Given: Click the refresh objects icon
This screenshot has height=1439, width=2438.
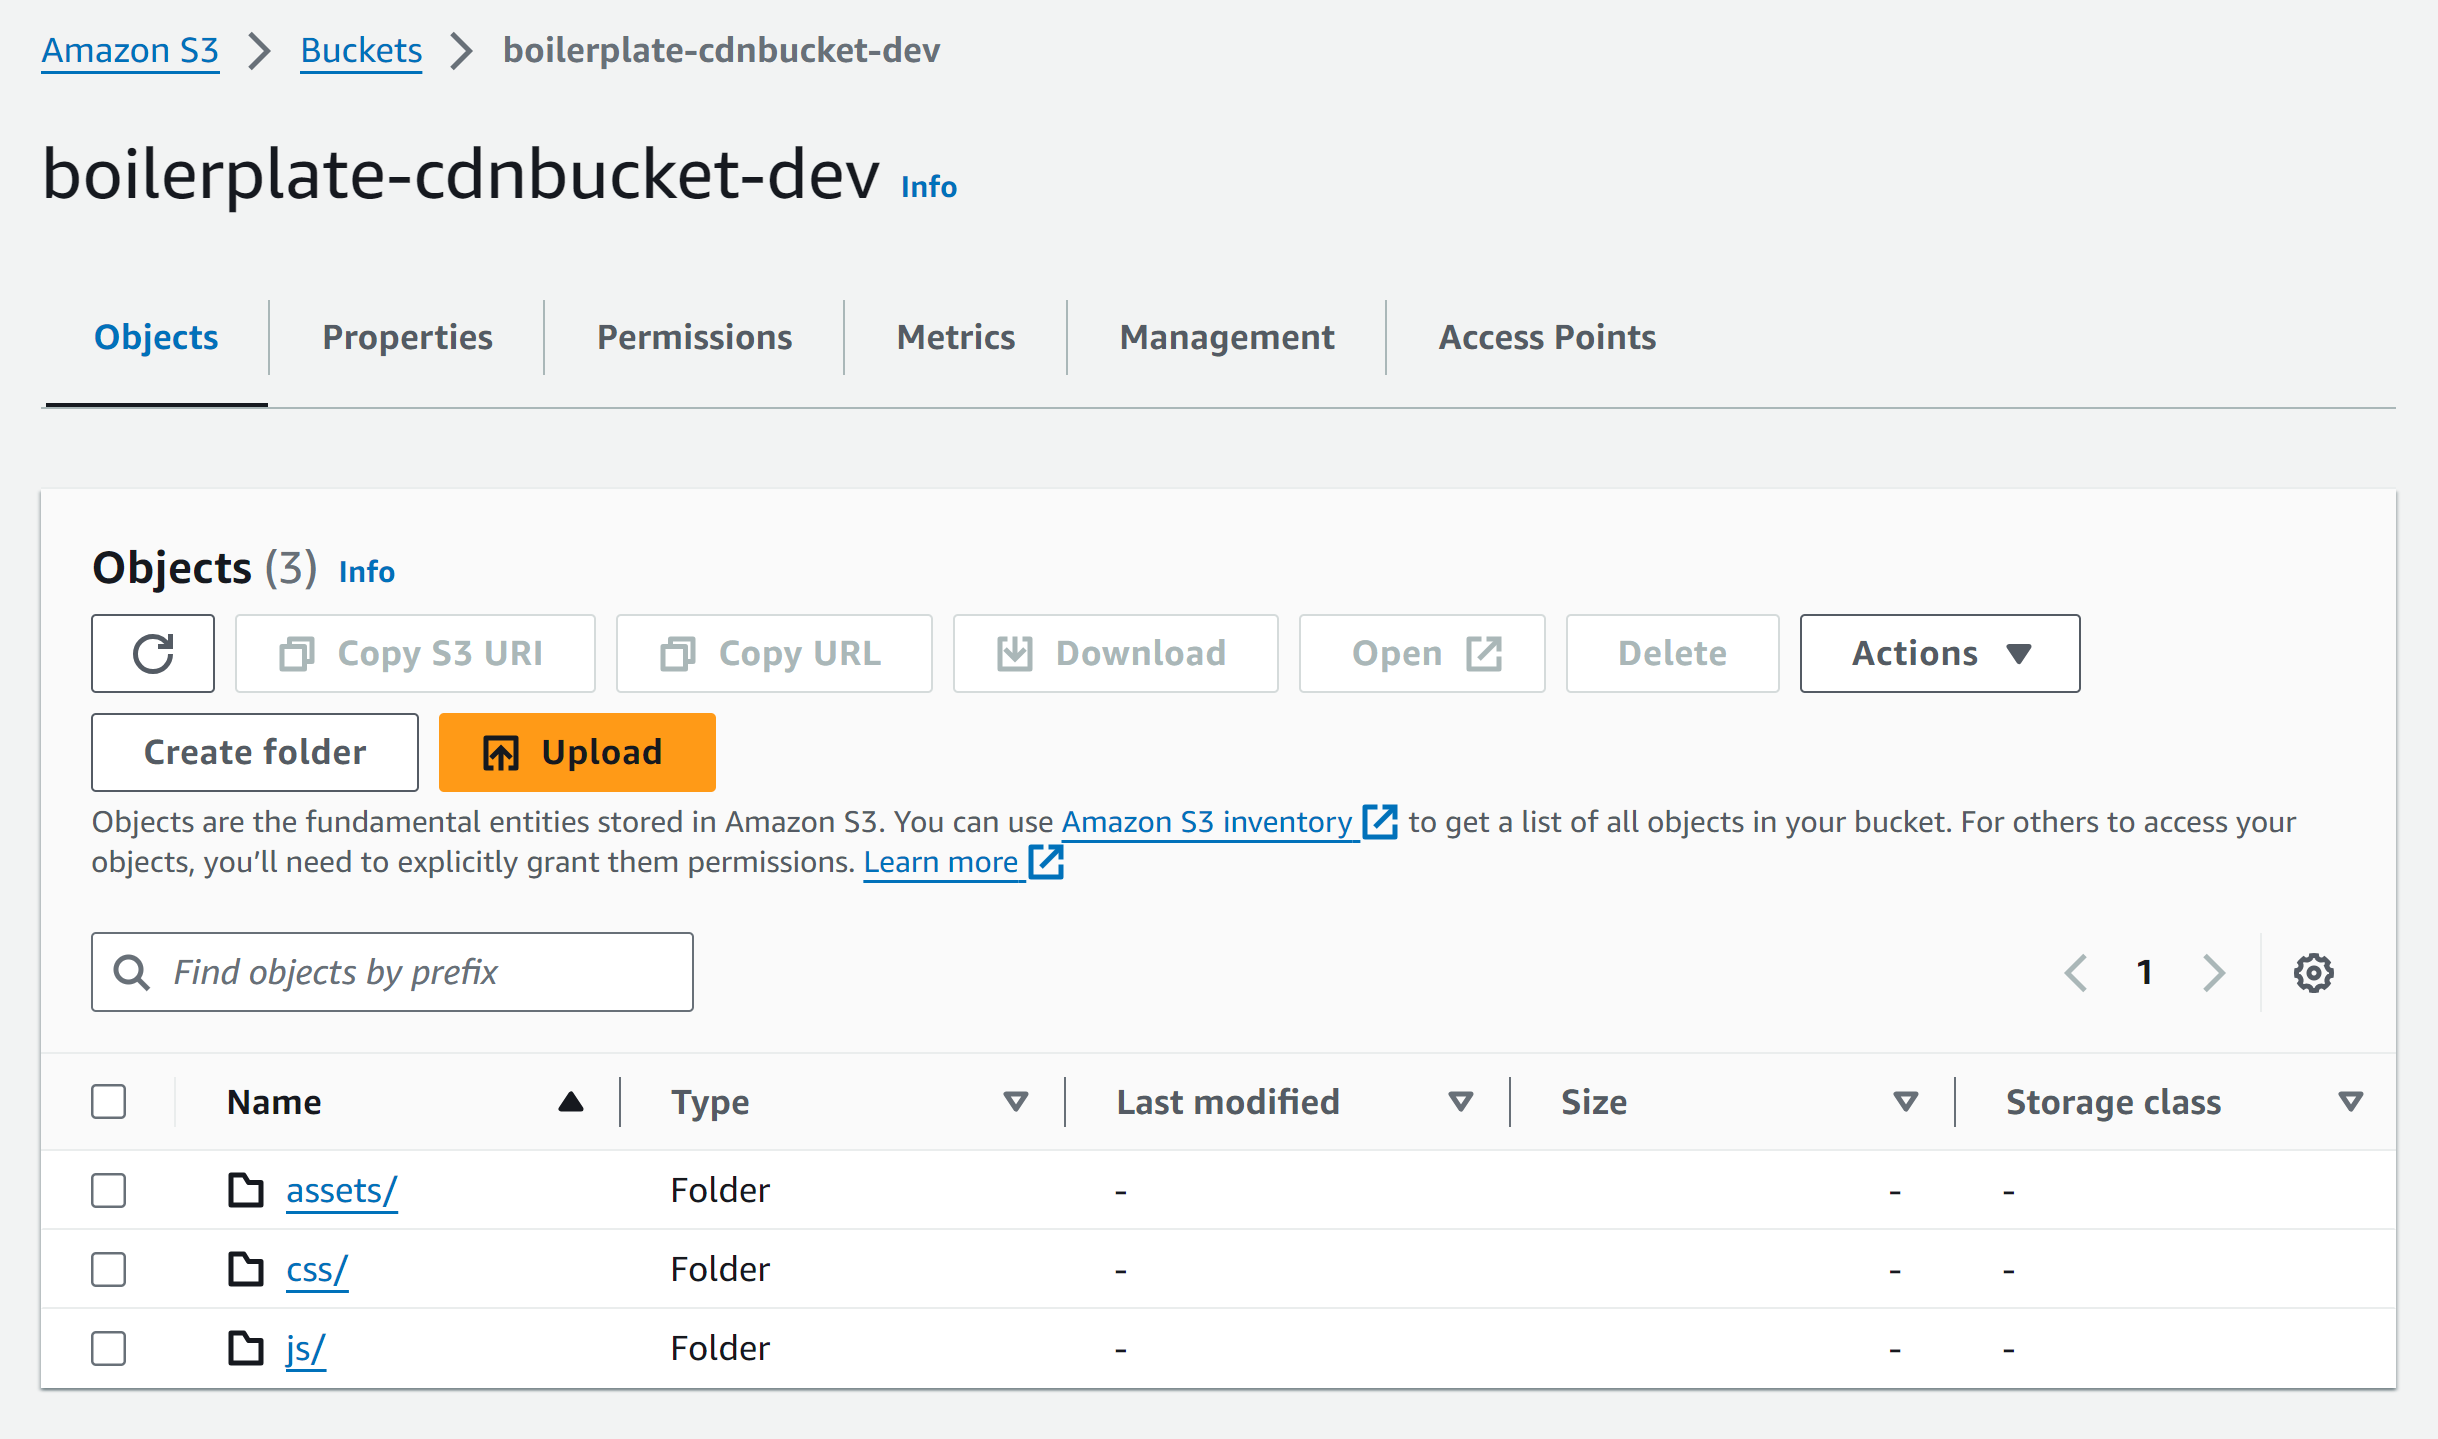Looking at the screenshot, I should (152, 653).
